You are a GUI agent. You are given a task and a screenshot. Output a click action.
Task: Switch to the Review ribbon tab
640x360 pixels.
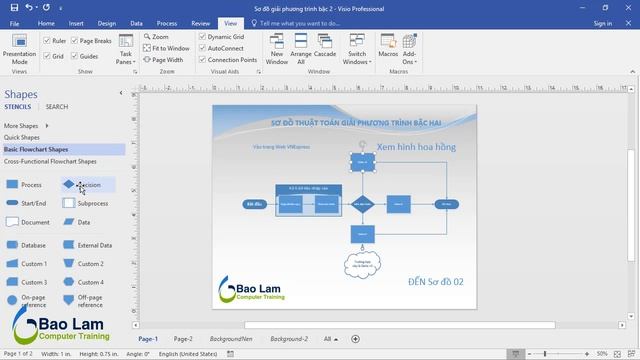pyautogui.click(x=200, y=24)
